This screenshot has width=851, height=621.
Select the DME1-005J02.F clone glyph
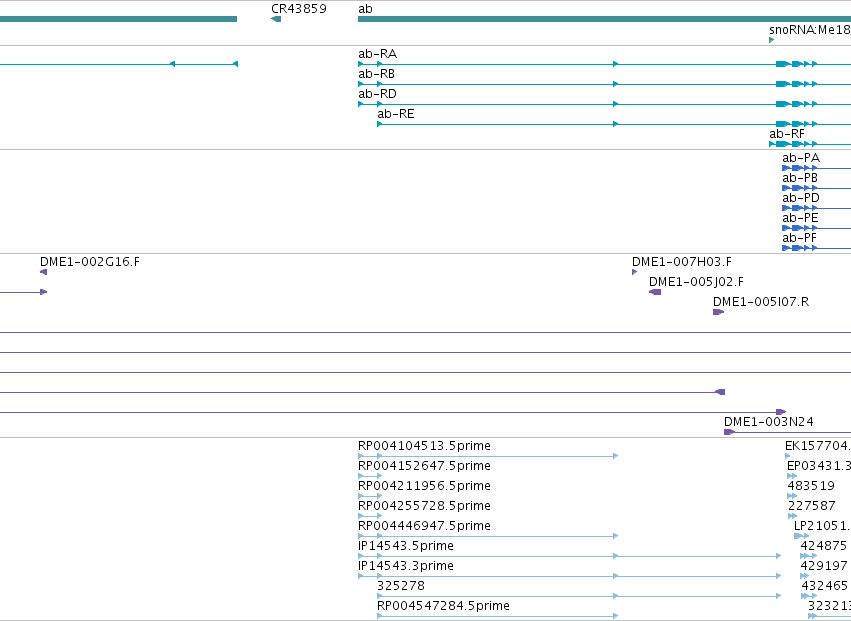655,292
